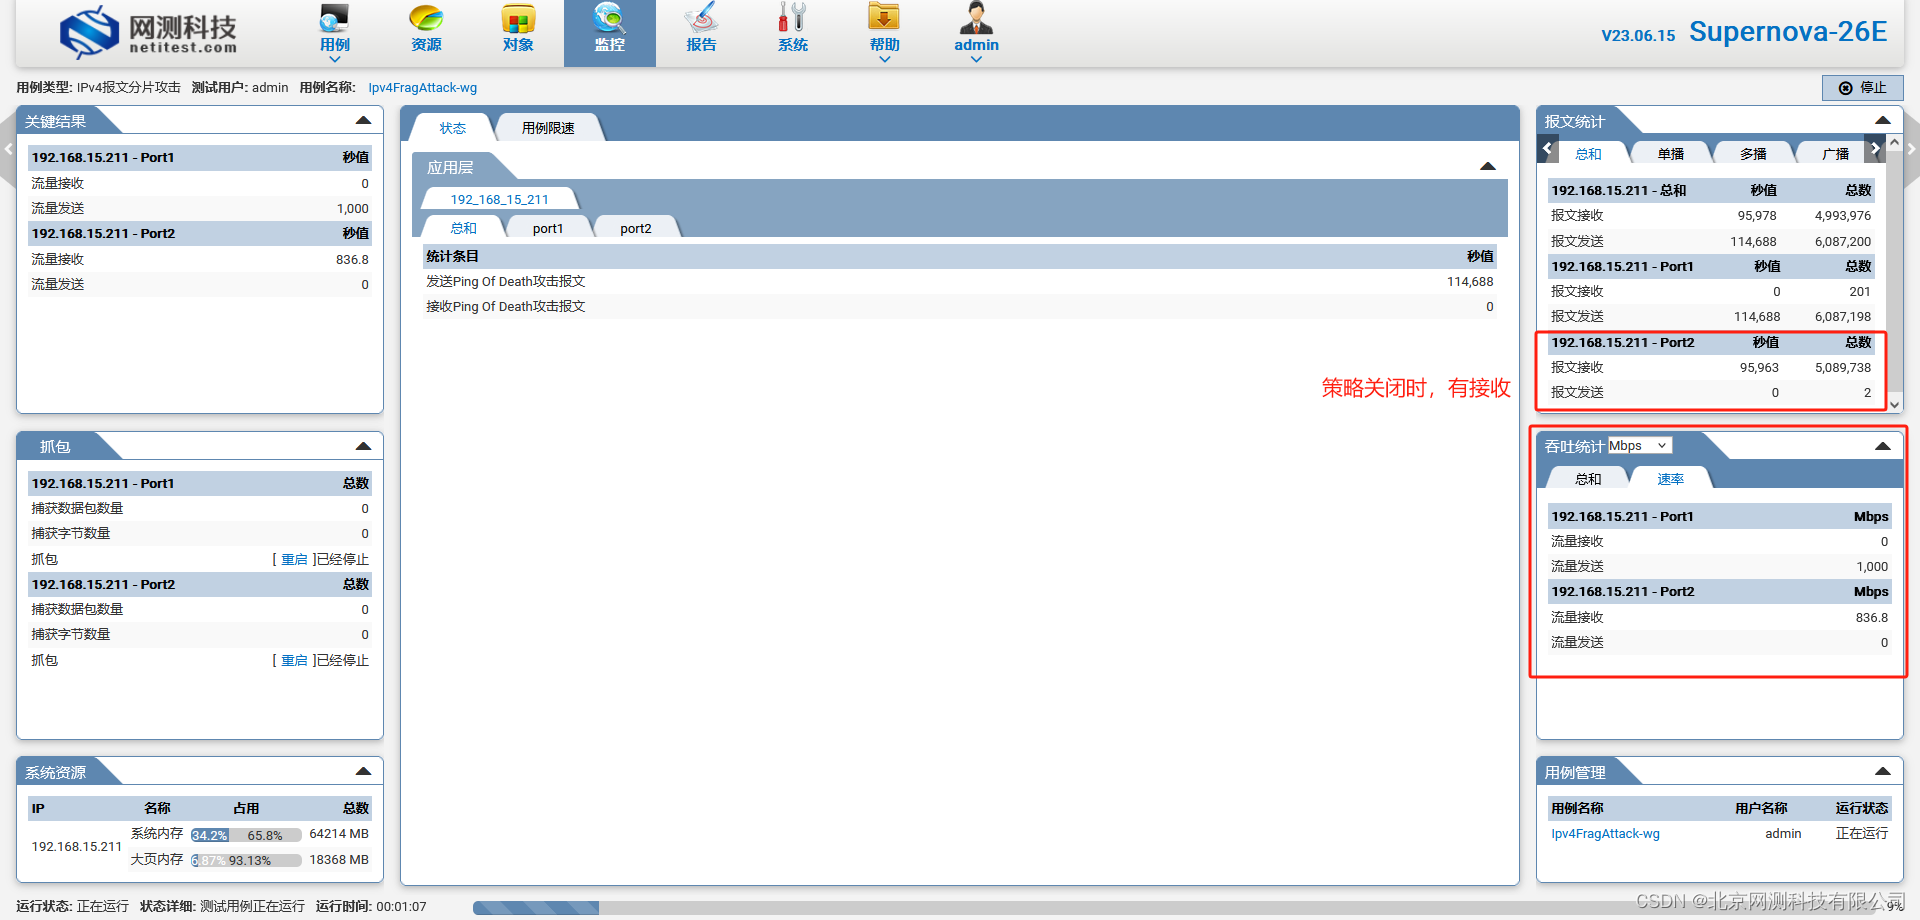
Task: Click the V23.06.15 version label
Action: (1638, 36)
